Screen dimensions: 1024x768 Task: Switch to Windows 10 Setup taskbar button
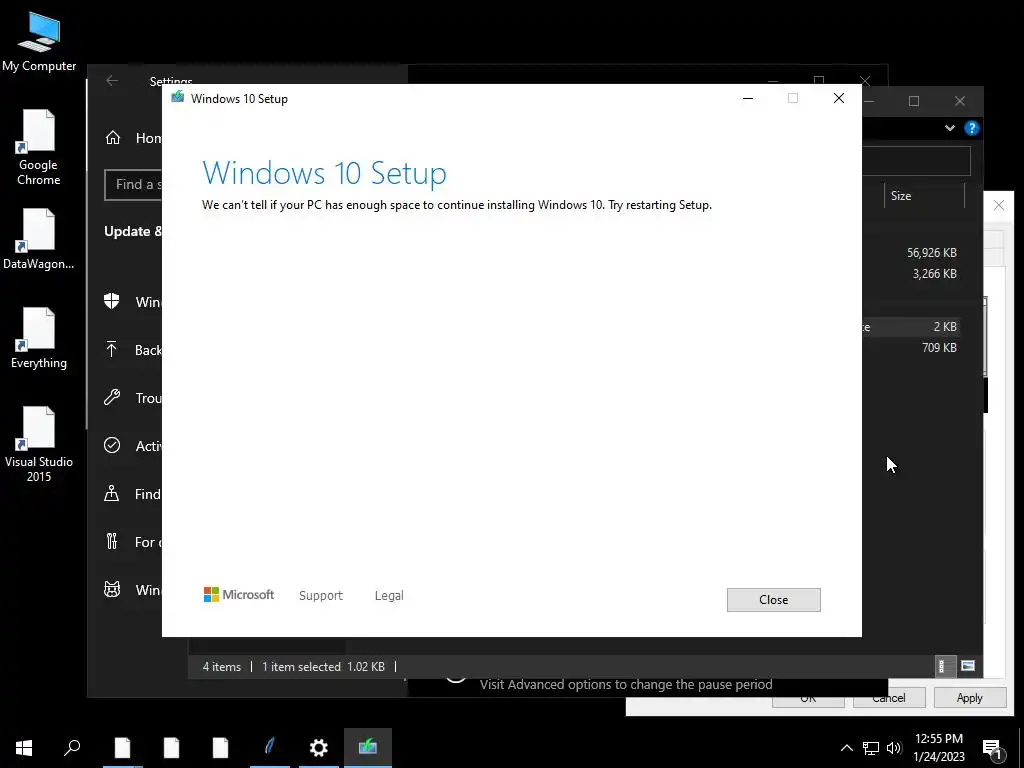pyautogui.click(x=368, y=748)
